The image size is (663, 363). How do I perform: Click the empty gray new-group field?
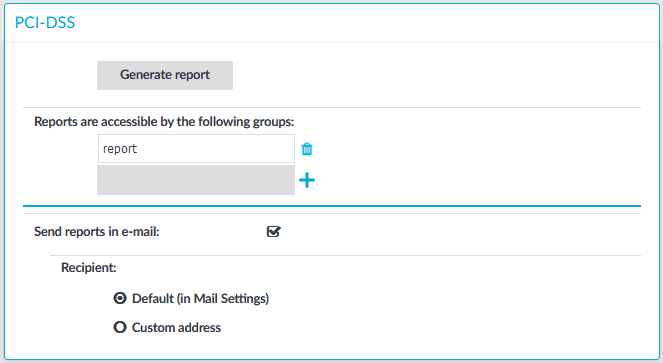196,180
